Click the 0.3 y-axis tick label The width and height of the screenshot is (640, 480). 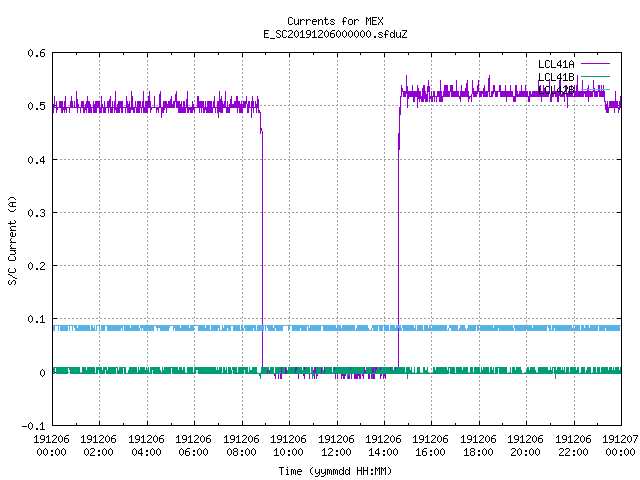(36, 213)
